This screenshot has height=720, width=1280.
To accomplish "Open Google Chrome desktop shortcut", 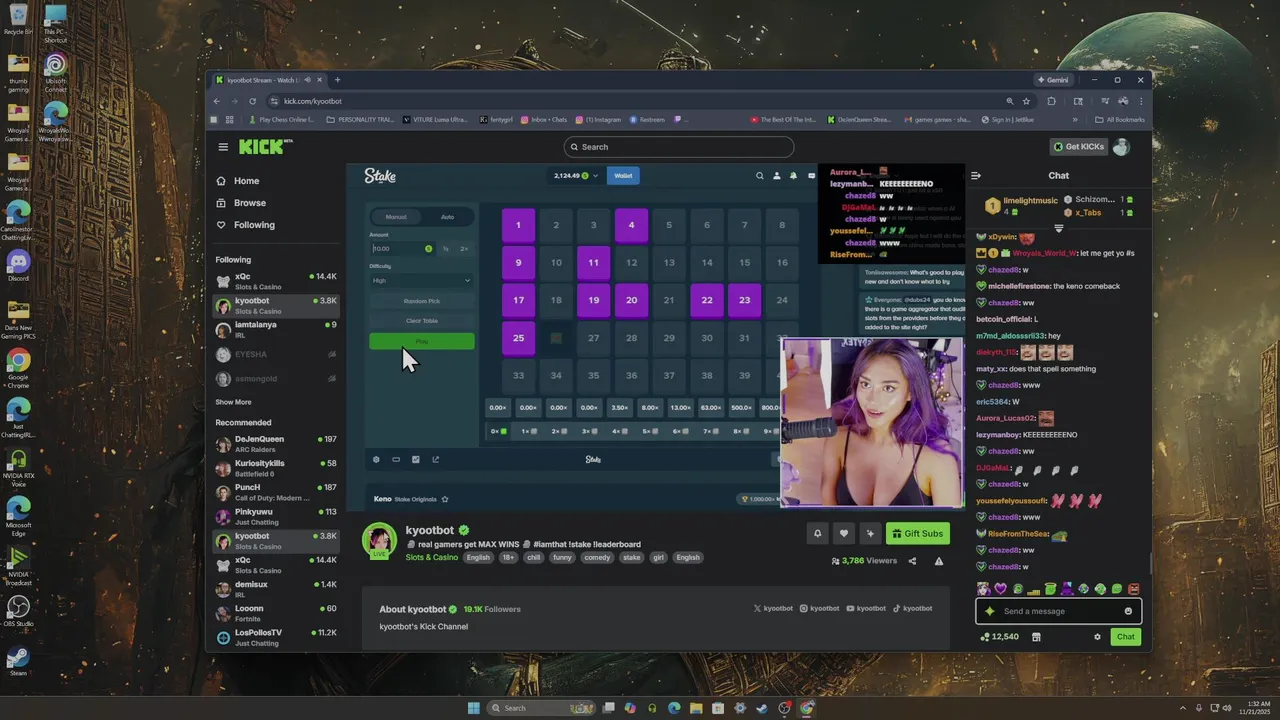I will point(18,367).
